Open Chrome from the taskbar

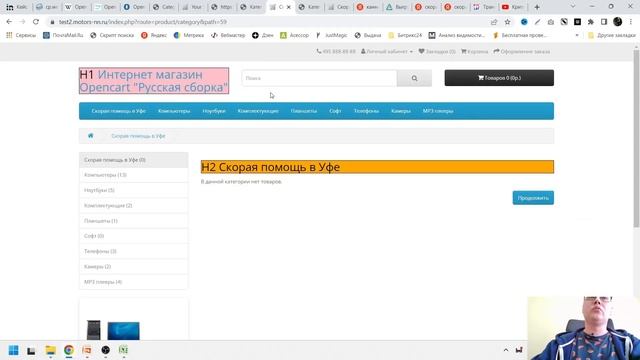pyautogui.click(x=69, y=350)
